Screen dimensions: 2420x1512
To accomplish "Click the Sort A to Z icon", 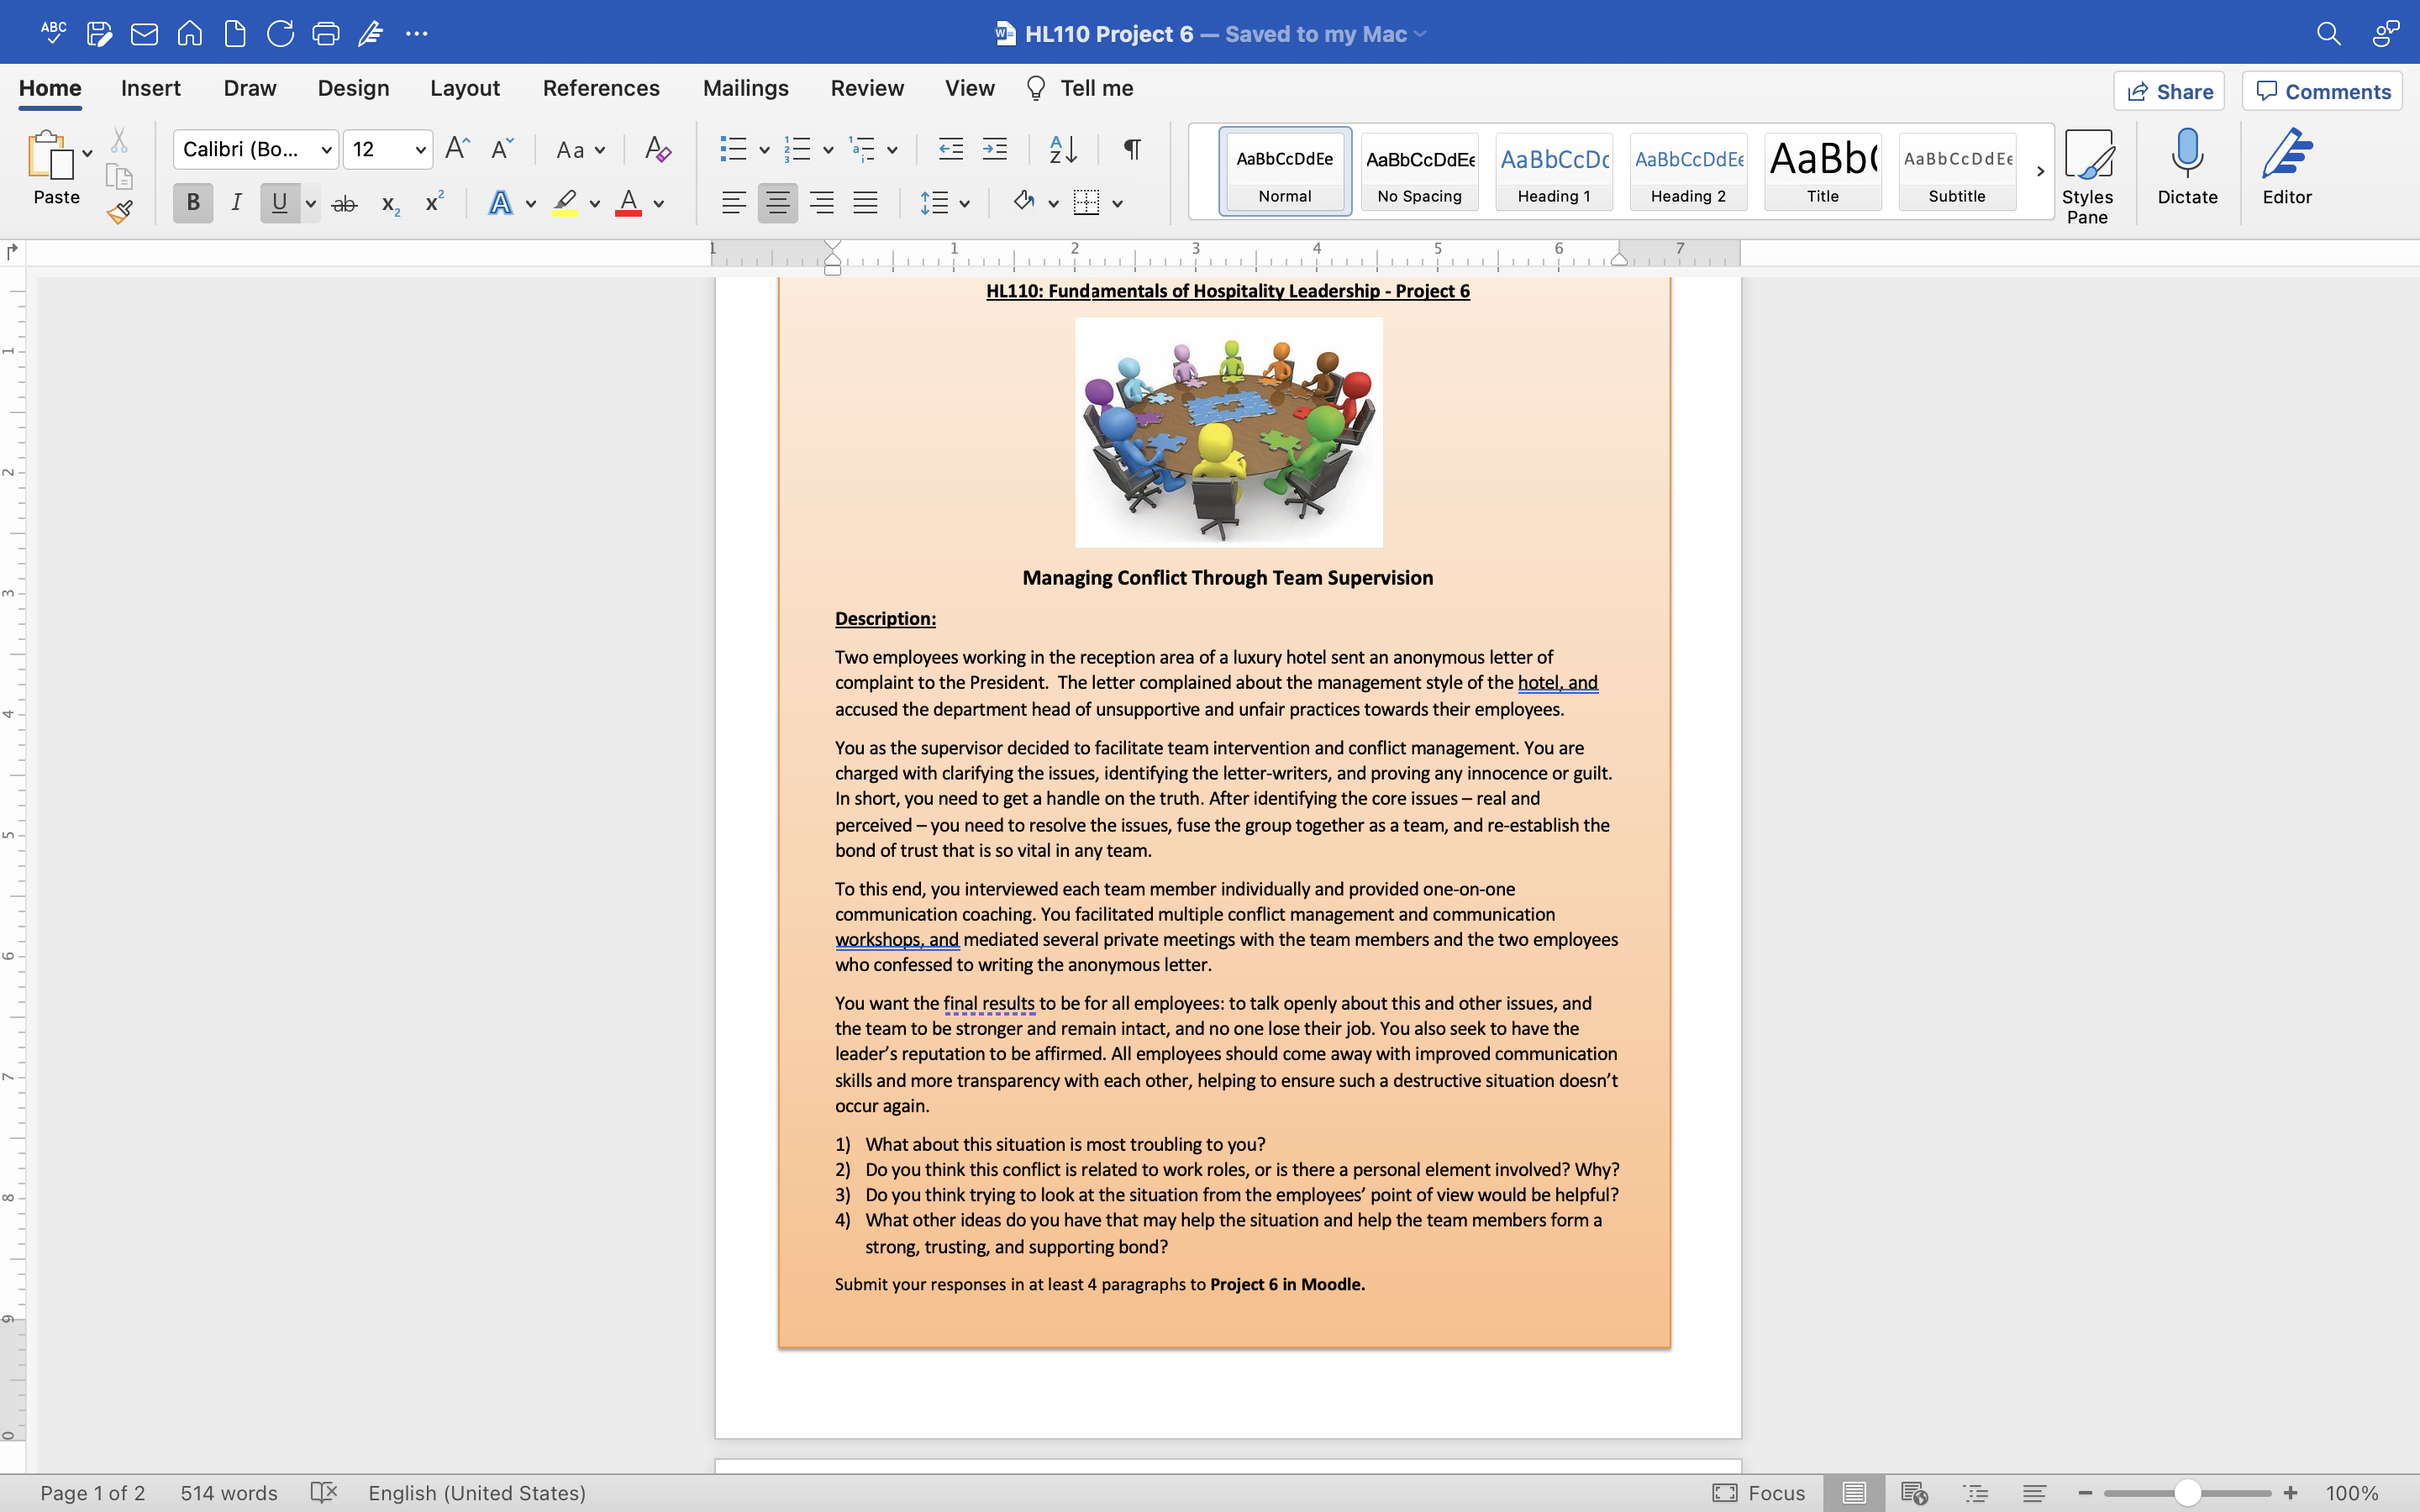I will point(1063,150).
